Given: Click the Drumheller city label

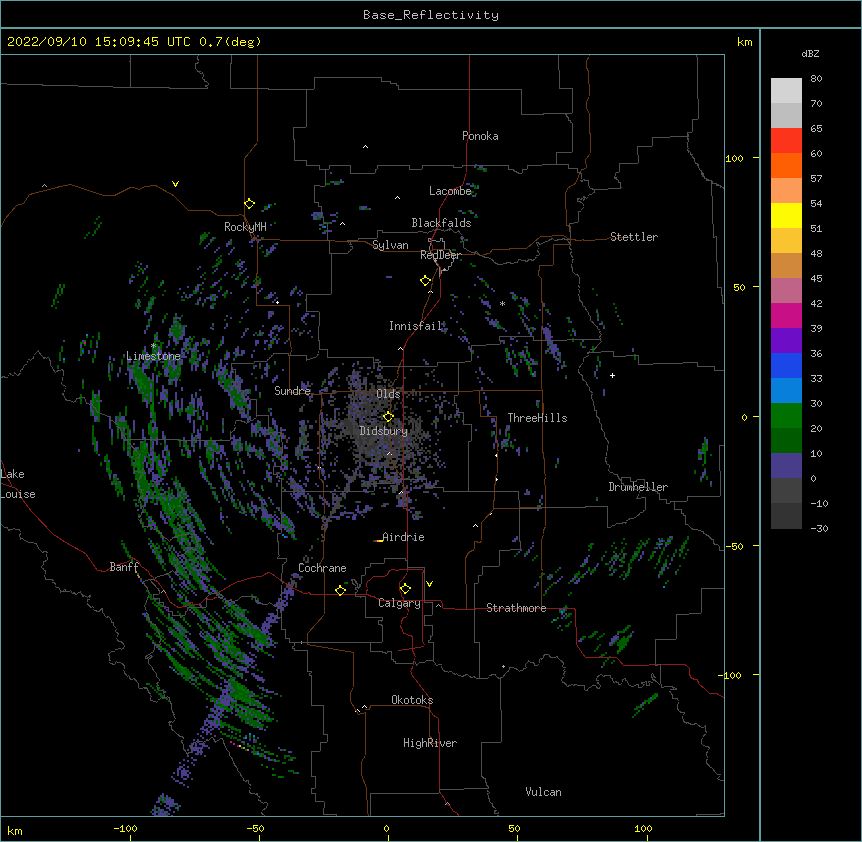Looking at the screenshot, I should click(x=638, y=487).
